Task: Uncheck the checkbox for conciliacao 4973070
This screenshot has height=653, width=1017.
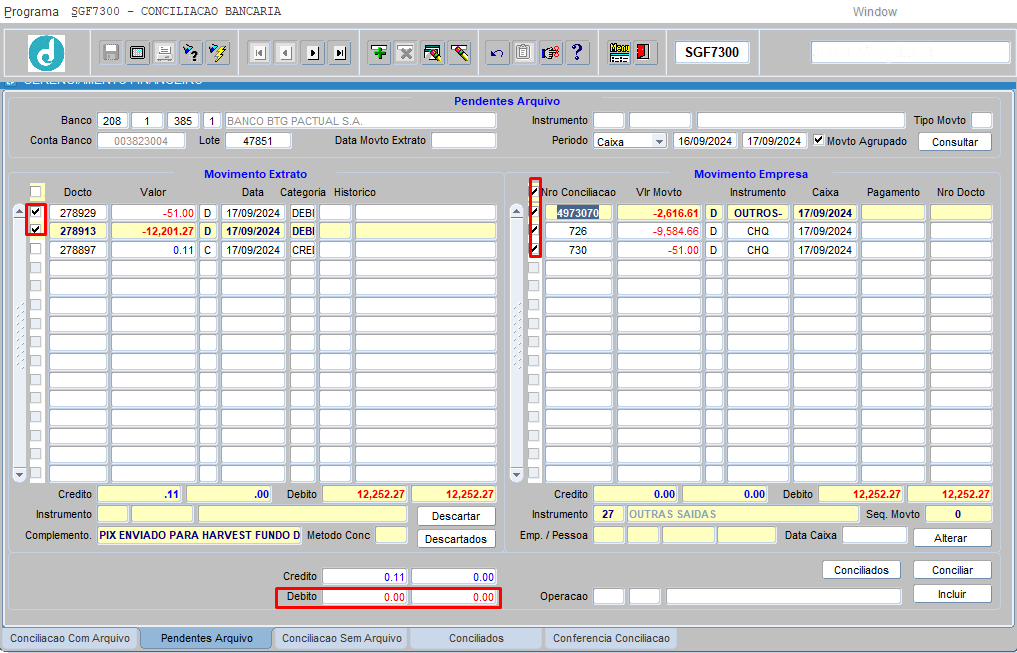Action: coord(534,211)
